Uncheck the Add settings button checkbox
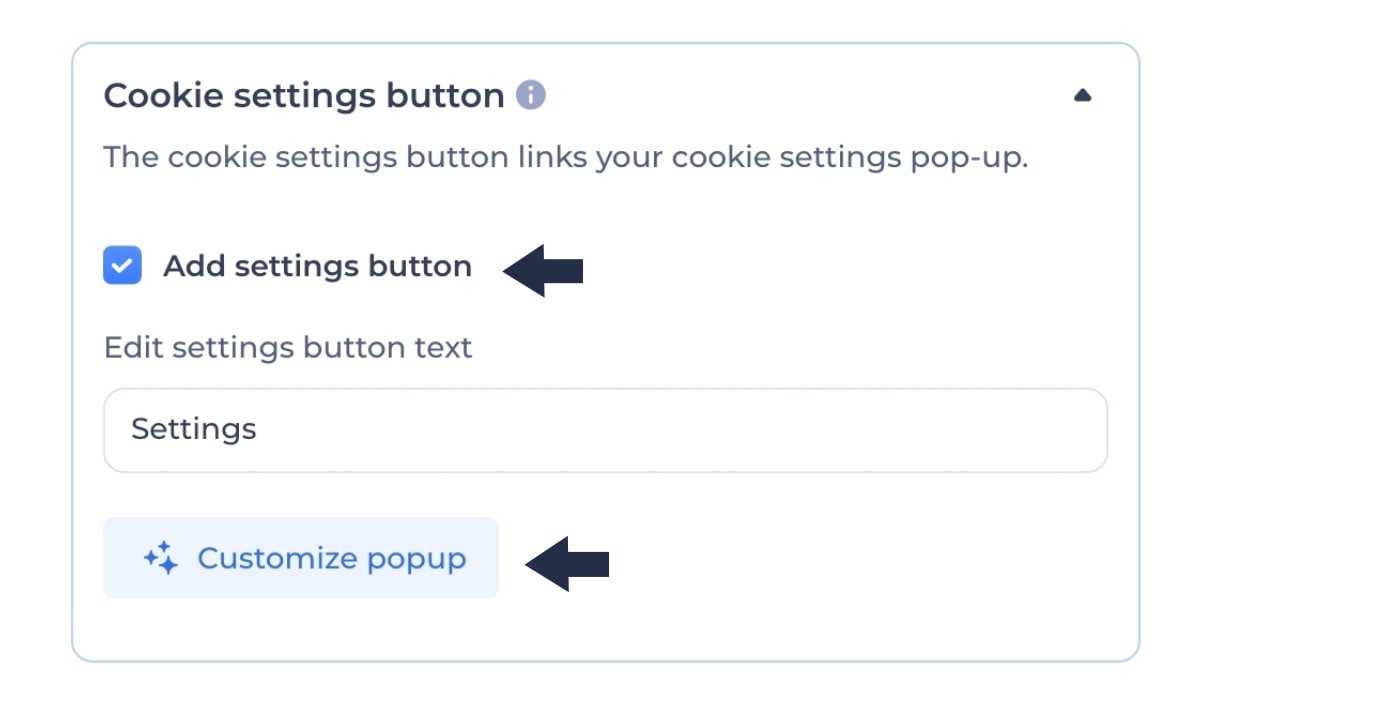The width and height of the screenshot is (1392, 714). click(x=122, y=266)
